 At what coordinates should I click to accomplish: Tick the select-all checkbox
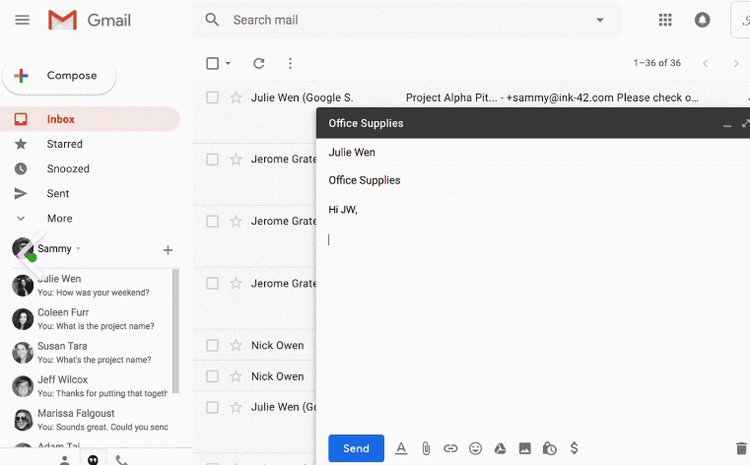coord(212,63)
